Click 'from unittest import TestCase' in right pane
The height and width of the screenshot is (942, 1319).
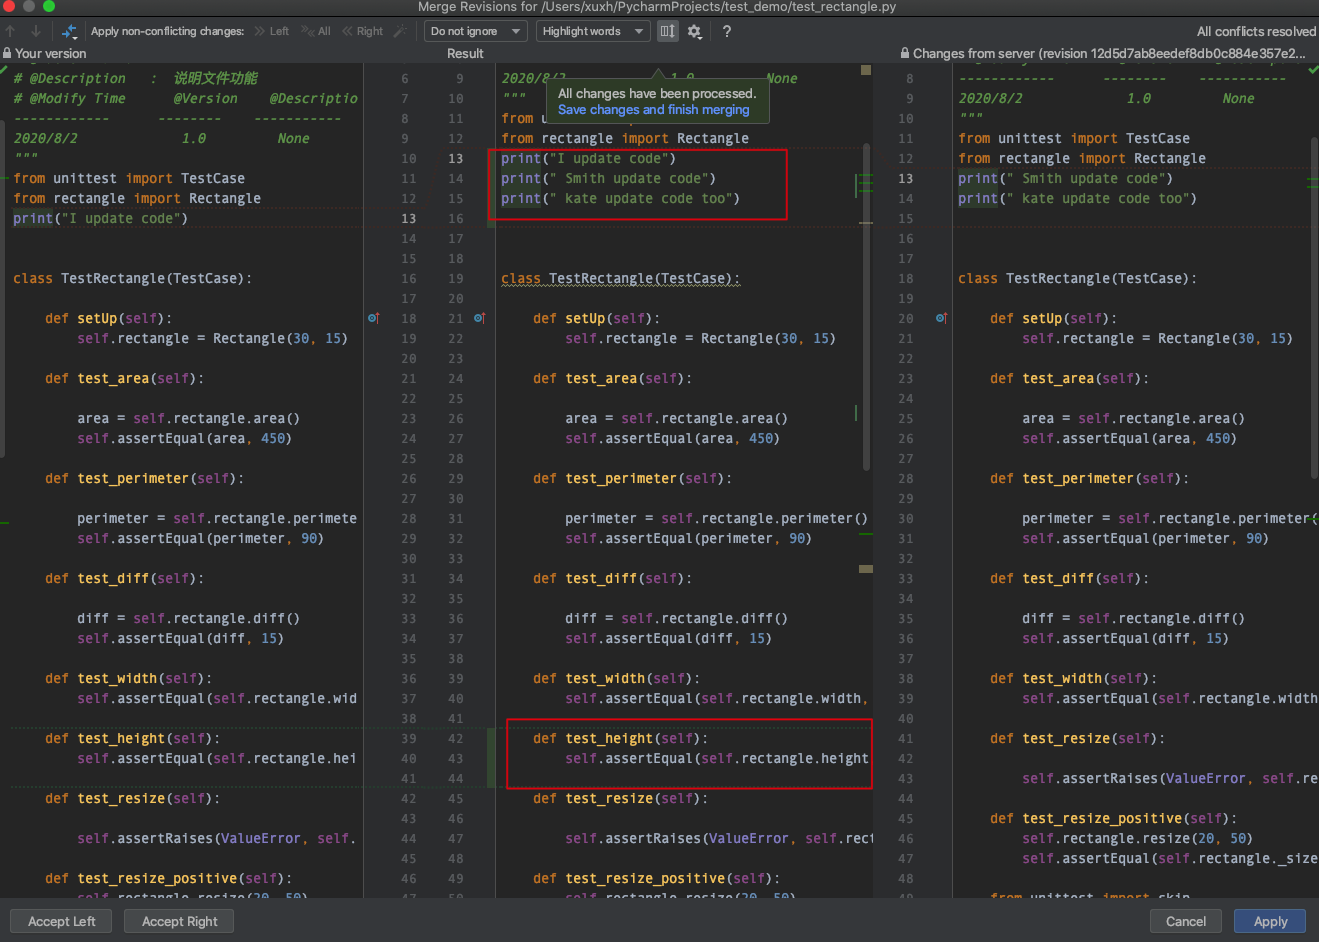1074,138
